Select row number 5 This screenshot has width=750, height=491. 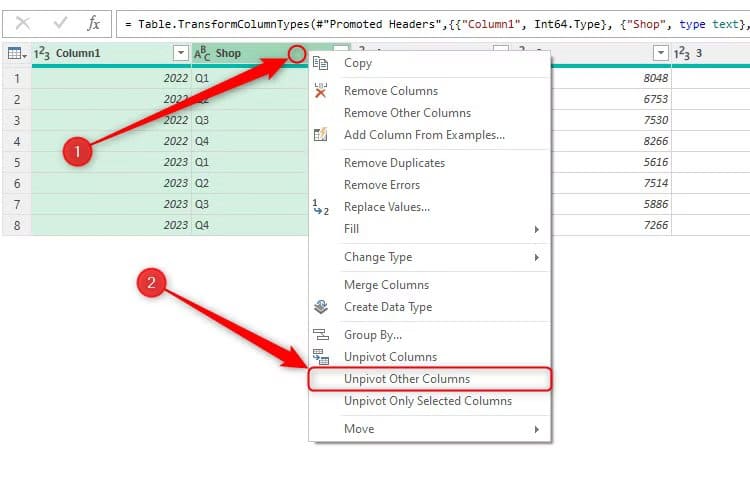click(17, 162)
